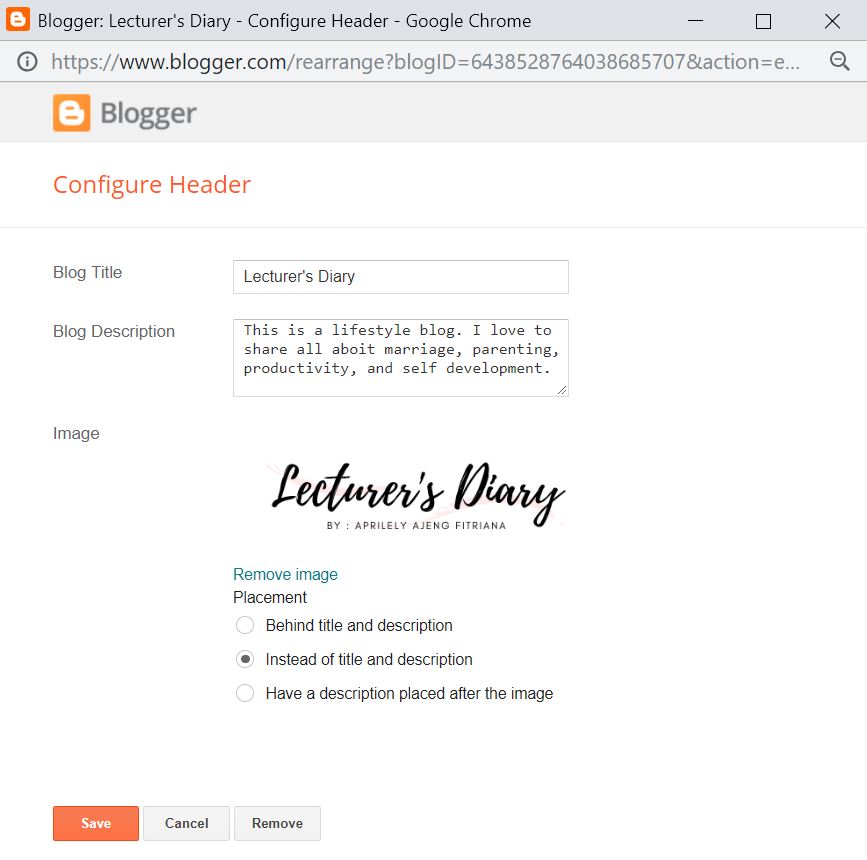This screenshot has height=860, width=867.
Task: Click the Blogger favicon in title bar
Action: point(18,20)
